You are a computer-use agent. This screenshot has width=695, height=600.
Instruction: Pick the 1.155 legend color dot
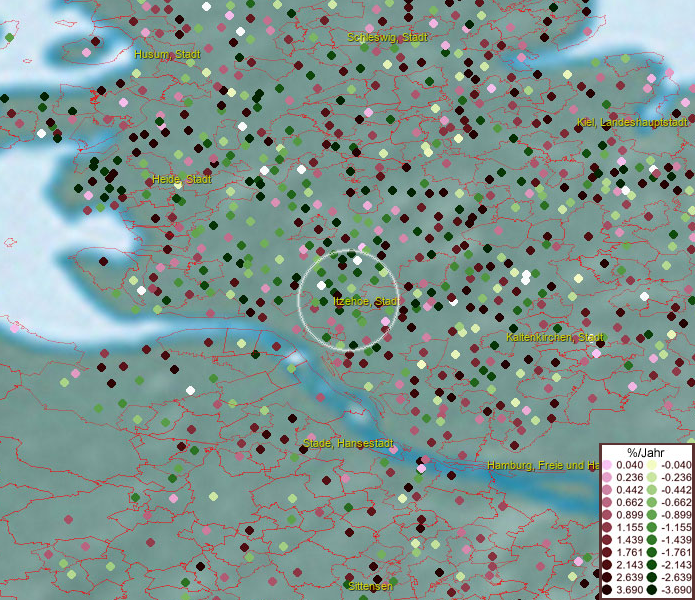coord(607,527)
